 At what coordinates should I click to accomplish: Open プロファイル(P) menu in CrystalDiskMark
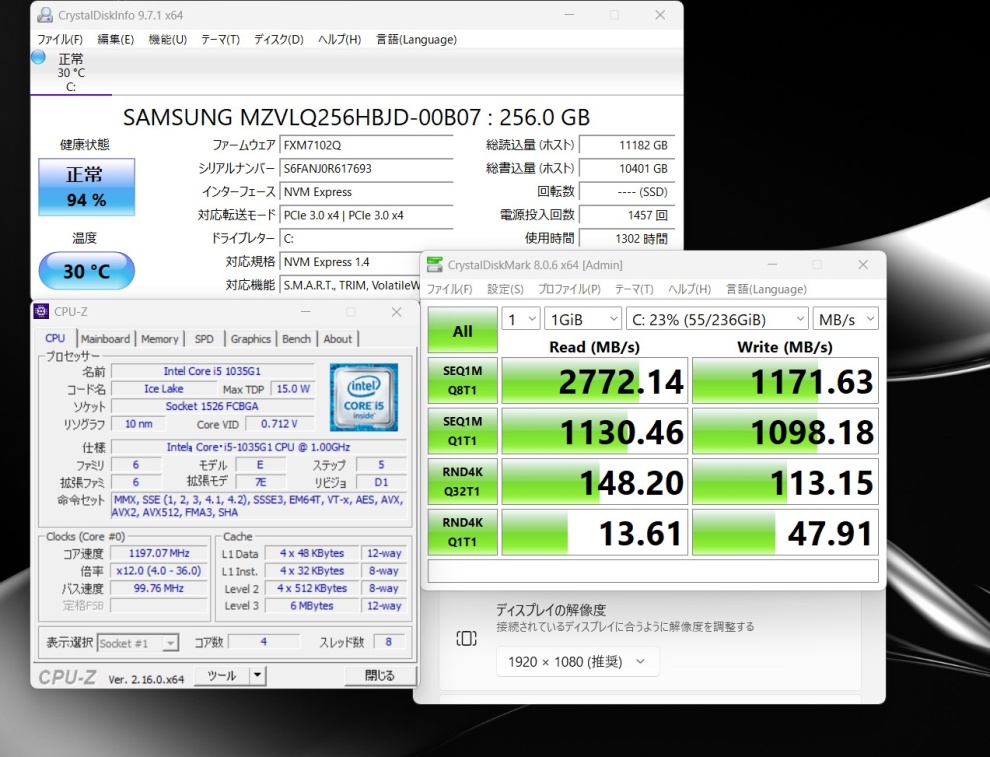[569, 289]
